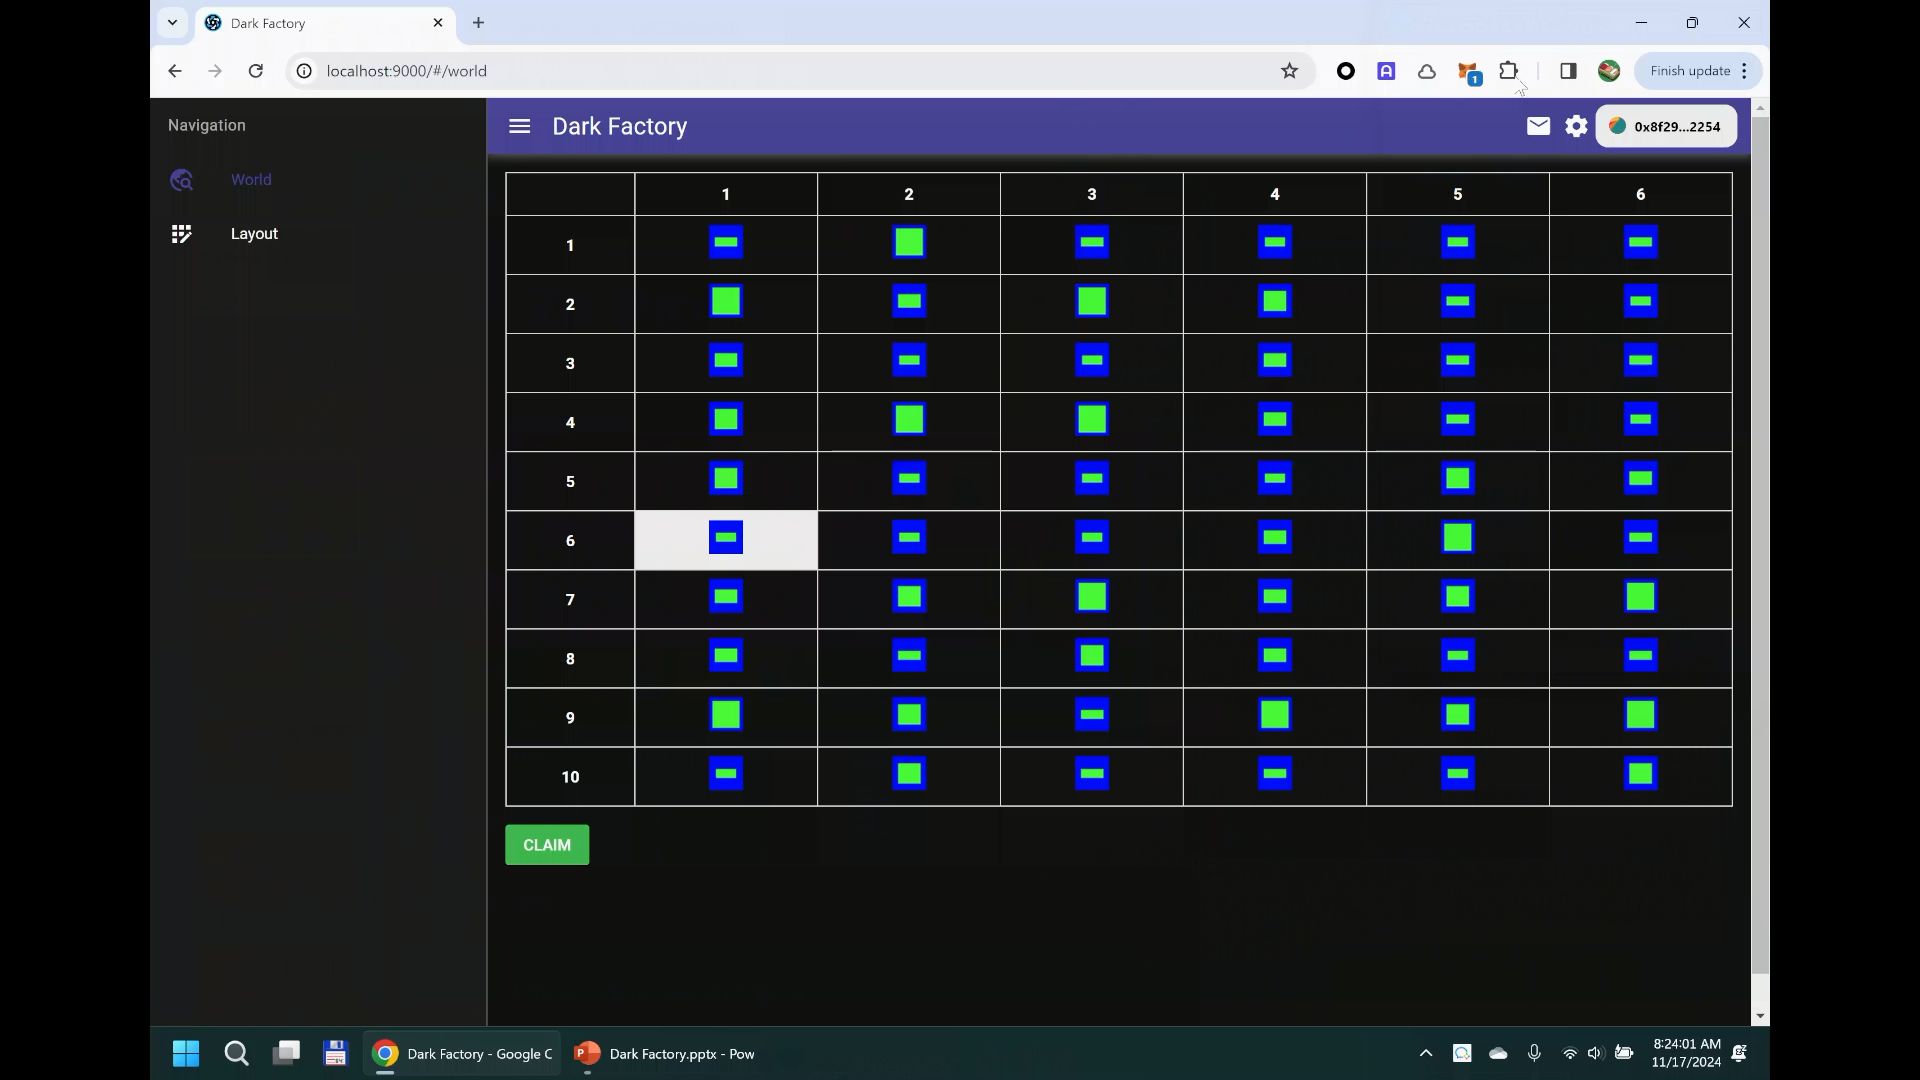Click the green cell at row 9 column 4
The width and height of the screenshot is (1920, 1080).
(1275, 716)
